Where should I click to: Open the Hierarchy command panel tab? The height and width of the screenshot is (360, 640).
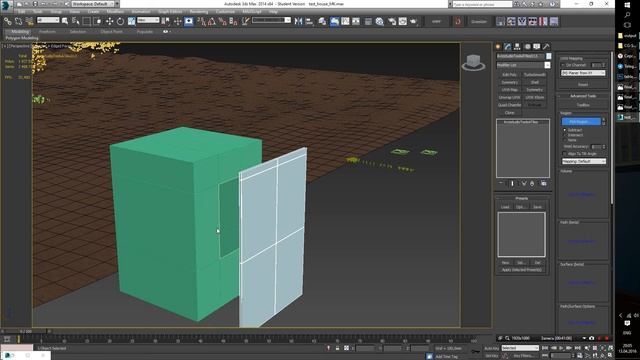[517, 47]
